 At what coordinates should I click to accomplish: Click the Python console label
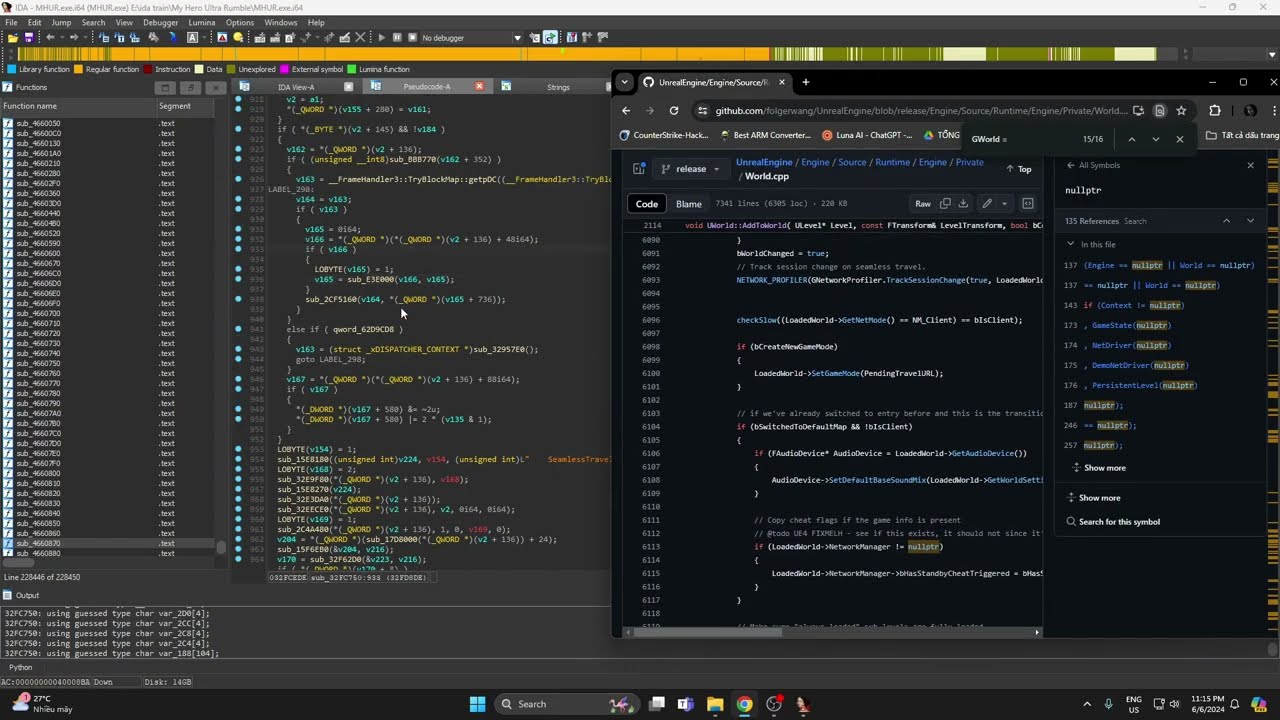click(20, 667)
